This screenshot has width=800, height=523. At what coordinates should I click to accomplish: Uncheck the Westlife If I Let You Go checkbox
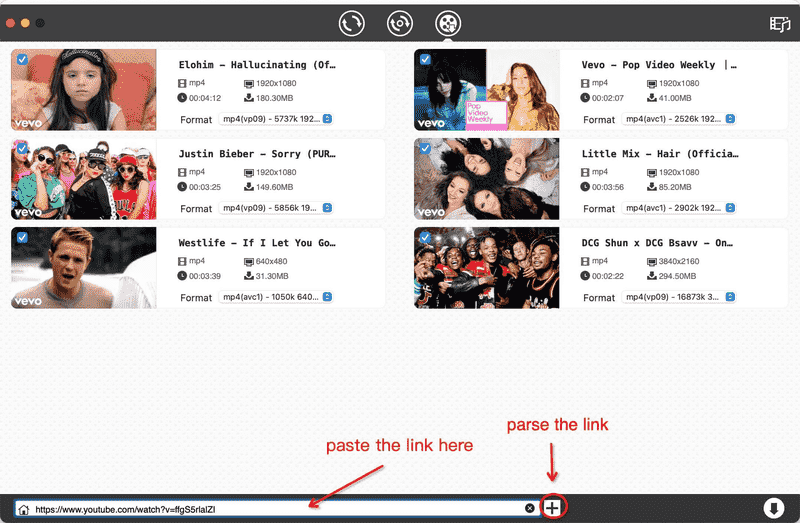click(x=22, y=237)
